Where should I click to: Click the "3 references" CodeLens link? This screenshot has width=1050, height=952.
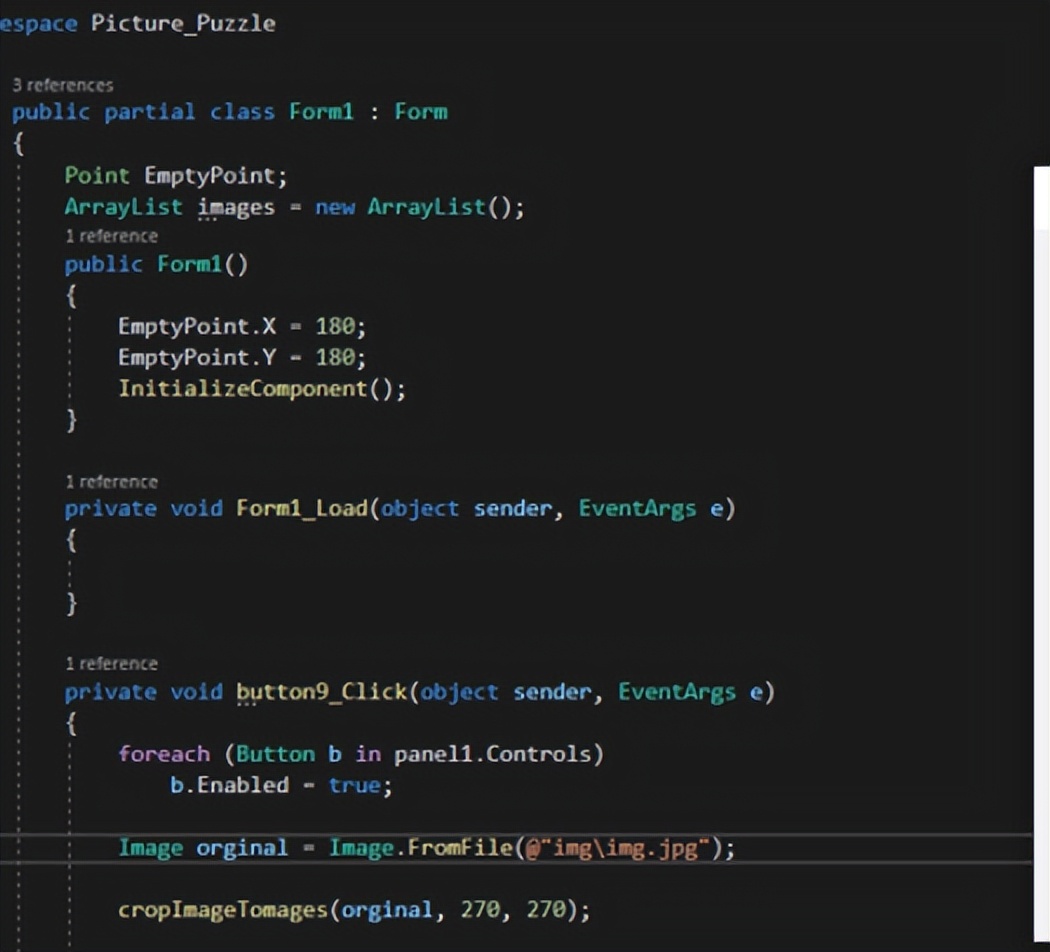coord(62,85)
